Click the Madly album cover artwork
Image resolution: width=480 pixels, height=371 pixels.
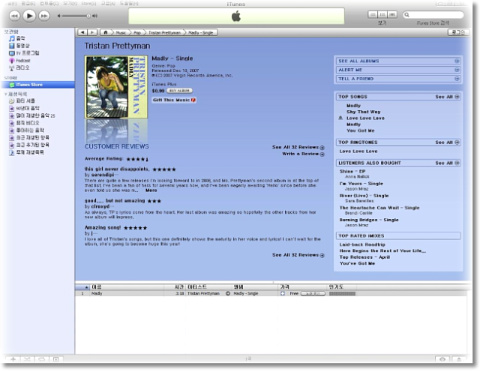click(116, 87)
